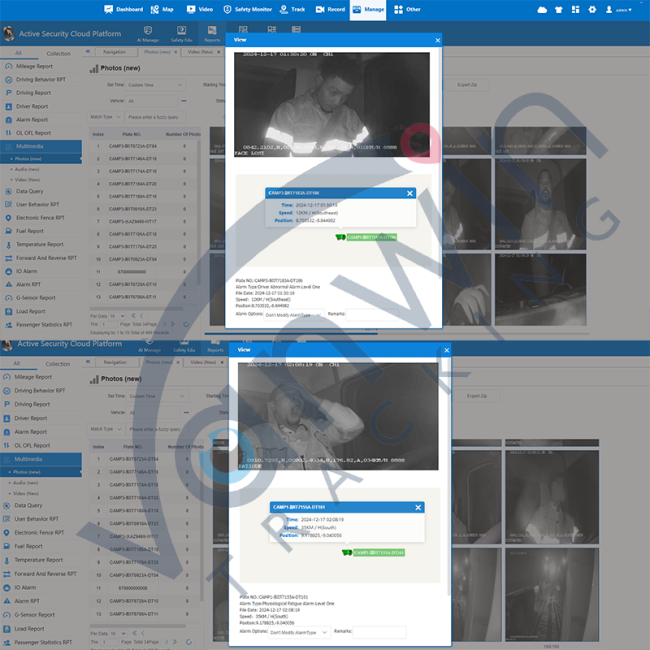Close the map popup for CAMP3-B077183A-DT186
The image size is (650, 650).
tap(409, 193)
